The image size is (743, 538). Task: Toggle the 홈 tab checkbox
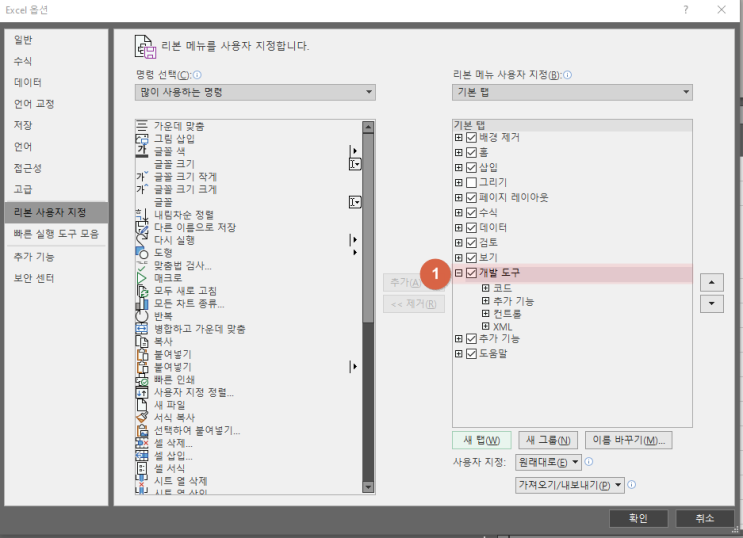point(471,153)
